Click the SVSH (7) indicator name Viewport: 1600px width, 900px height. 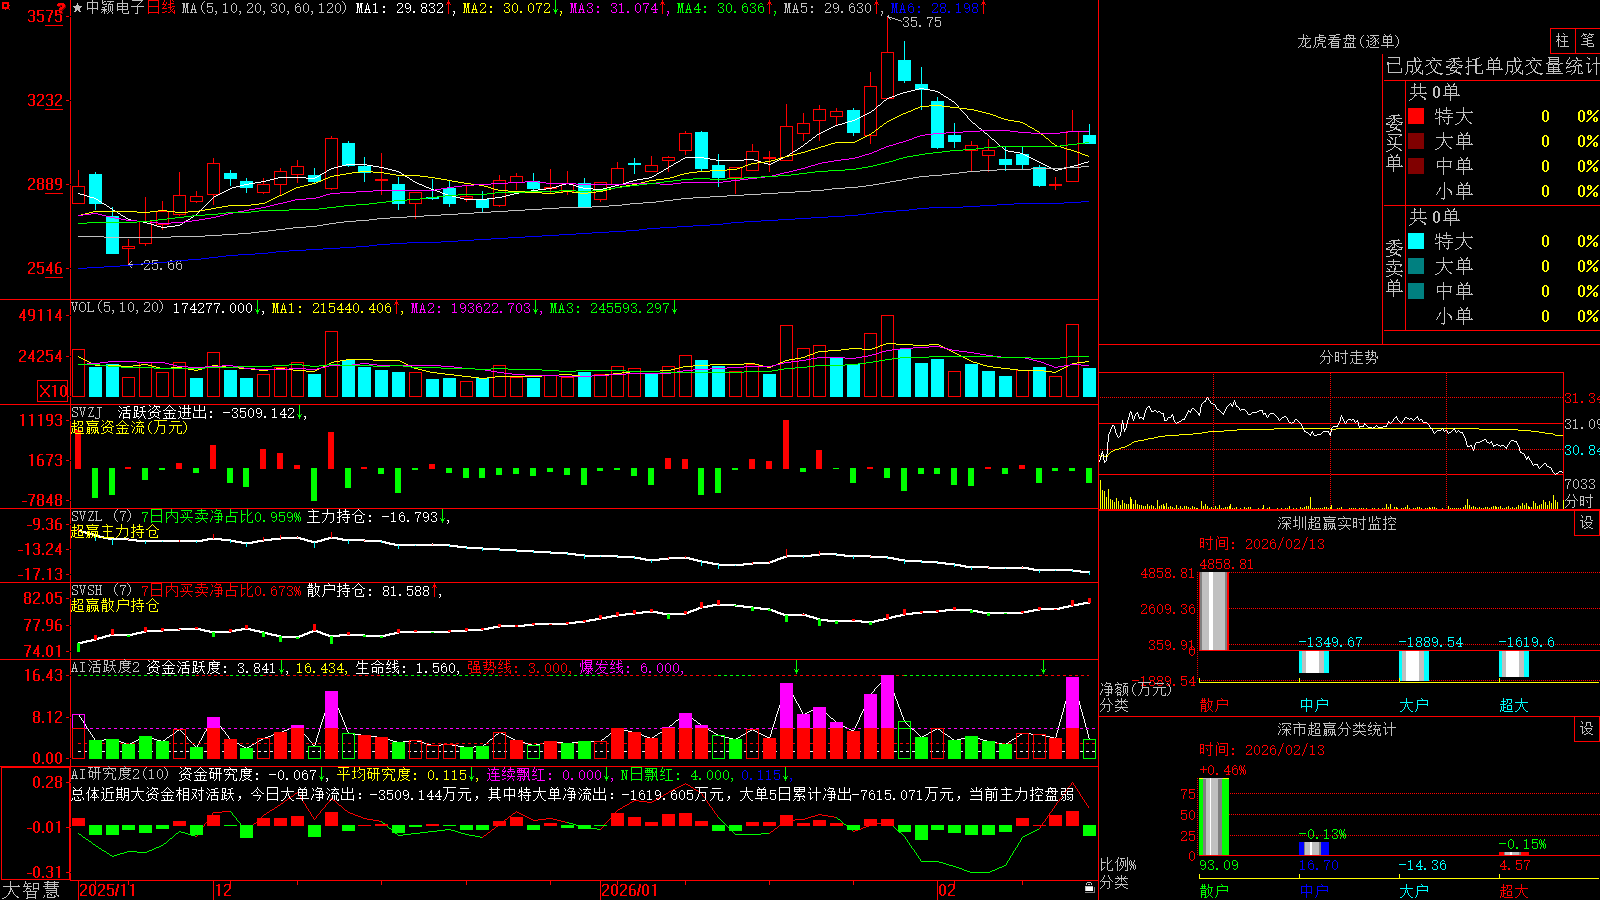coord(101,591)
